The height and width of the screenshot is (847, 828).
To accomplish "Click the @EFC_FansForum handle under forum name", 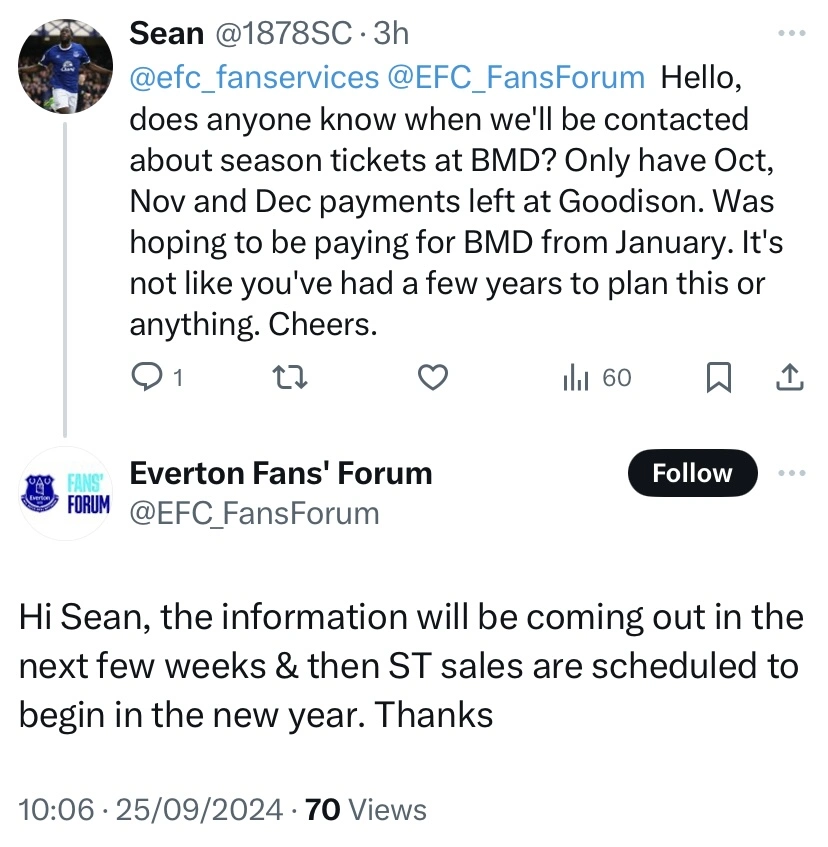I will click(x=255, y=513).
